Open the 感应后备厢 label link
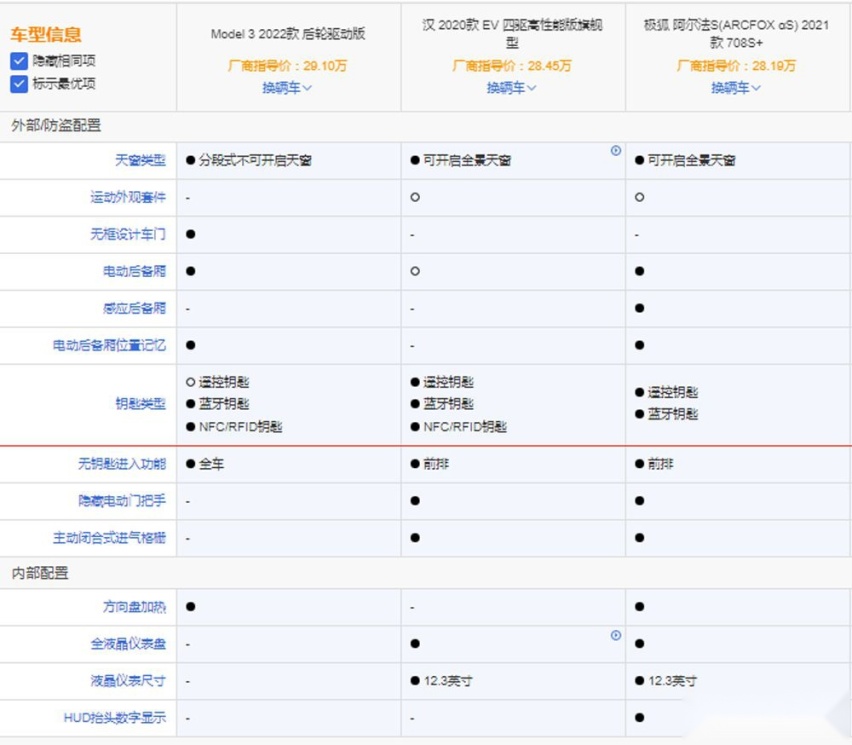852x745 pixels. point(134,308)
